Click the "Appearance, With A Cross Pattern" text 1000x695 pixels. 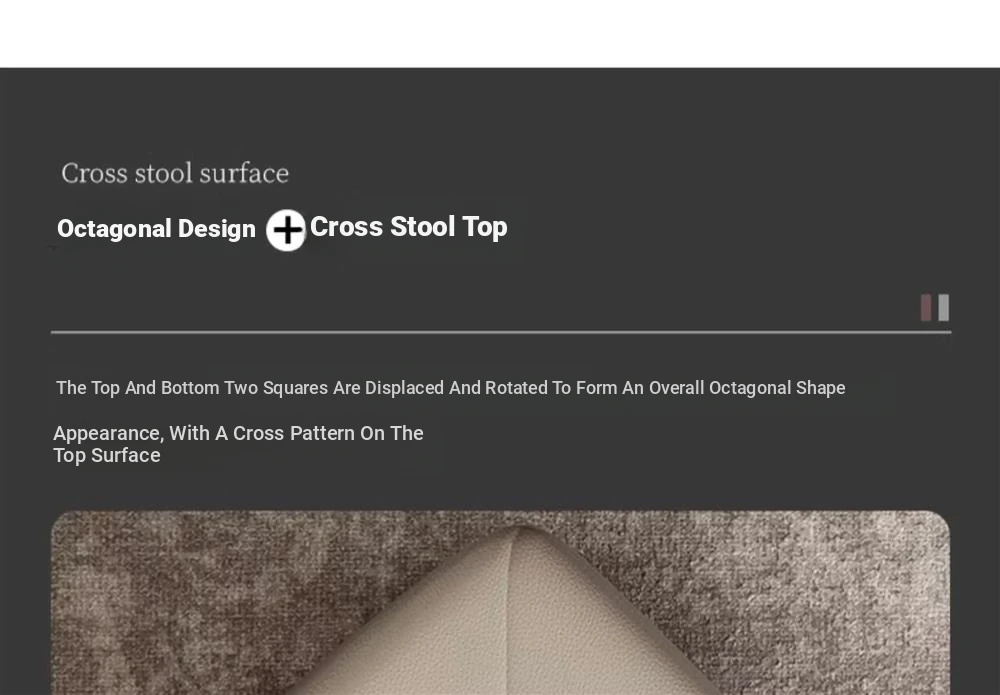(238, 434)
